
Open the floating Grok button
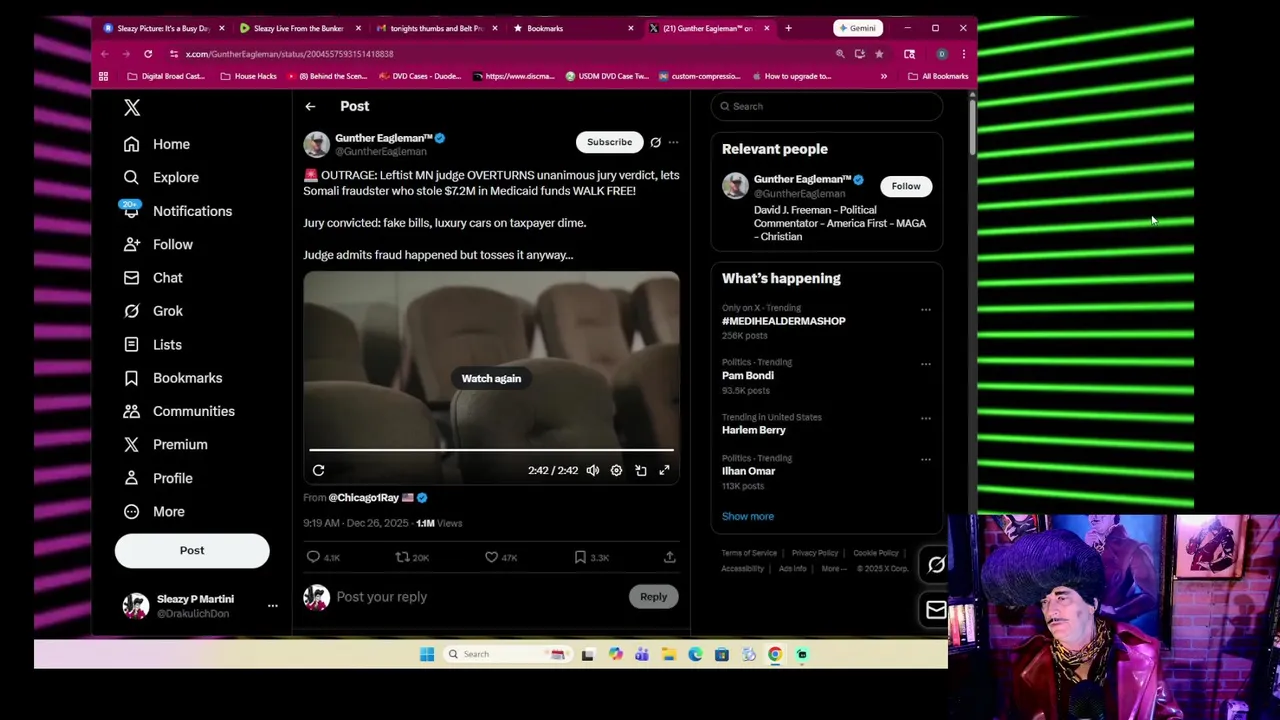(x=935, y=565)
